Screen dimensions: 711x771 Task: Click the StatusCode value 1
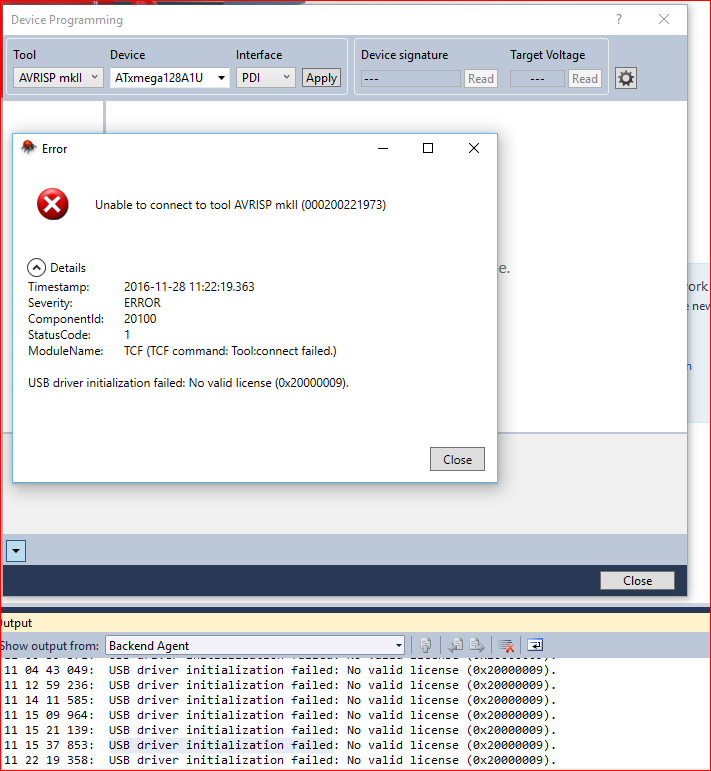coord(127,335)
